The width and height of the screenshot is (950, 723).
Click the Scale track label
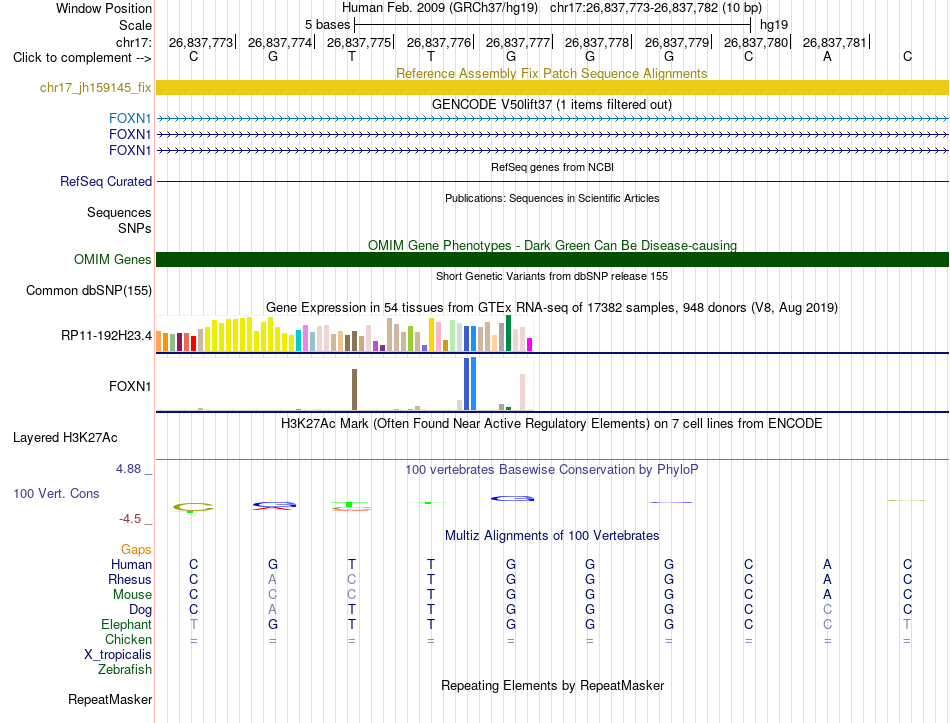[135, 25]
